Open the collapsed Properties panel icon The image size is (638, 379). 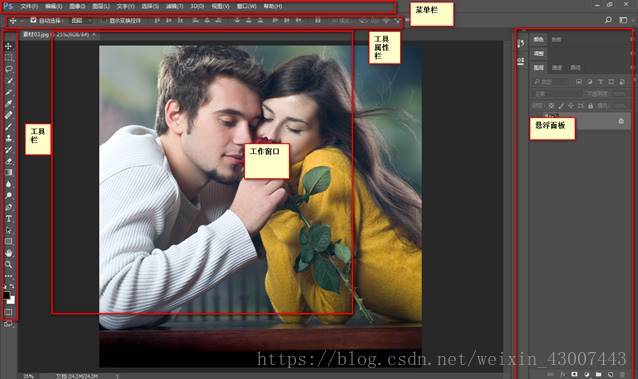point(521,61)
